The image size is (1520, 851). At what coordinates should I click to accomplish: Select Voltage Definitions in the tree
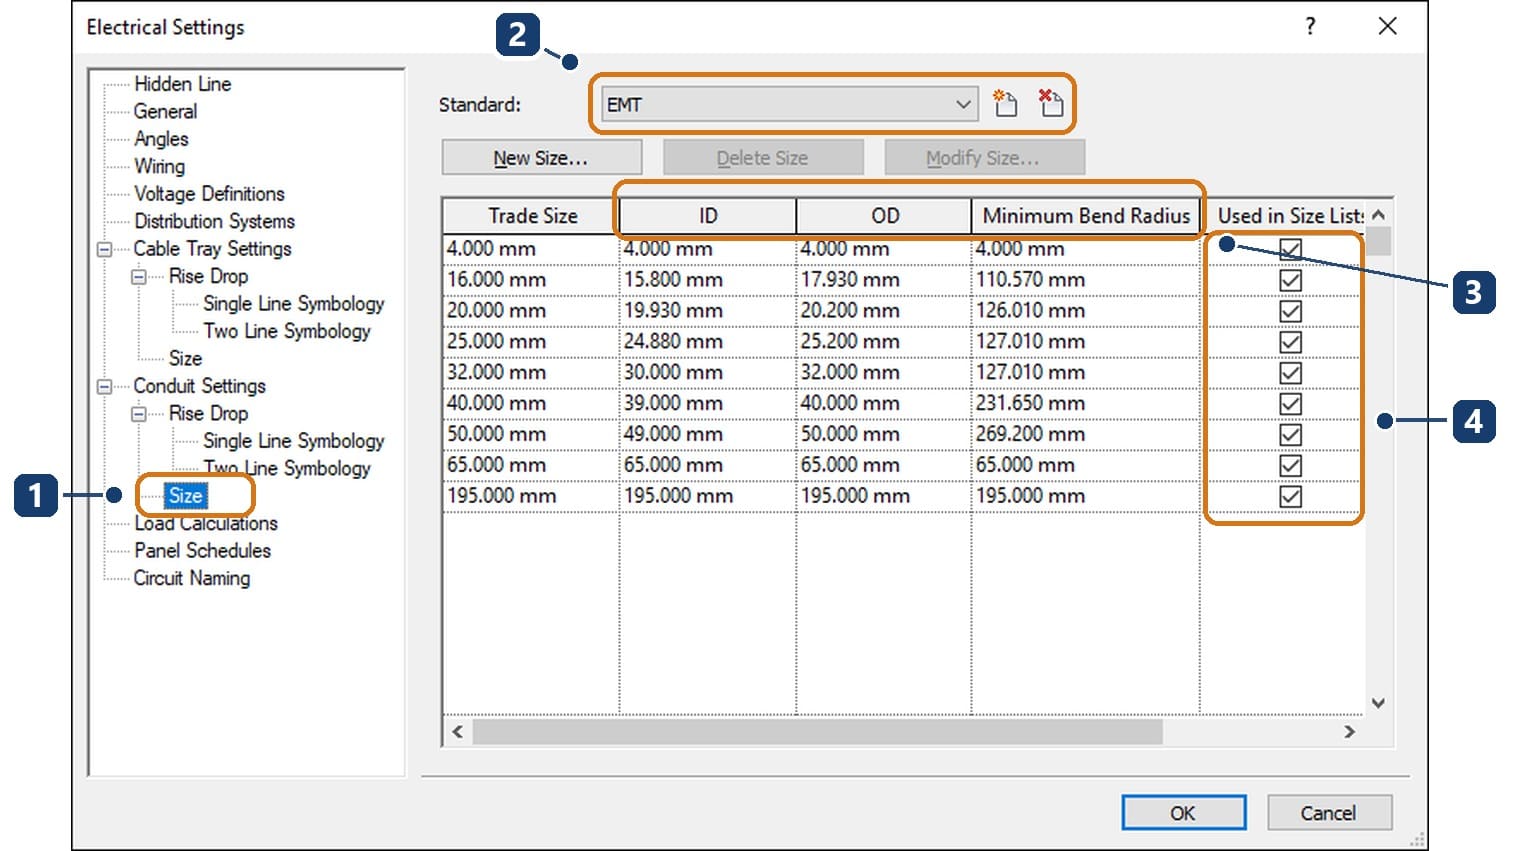coord(209,194)
